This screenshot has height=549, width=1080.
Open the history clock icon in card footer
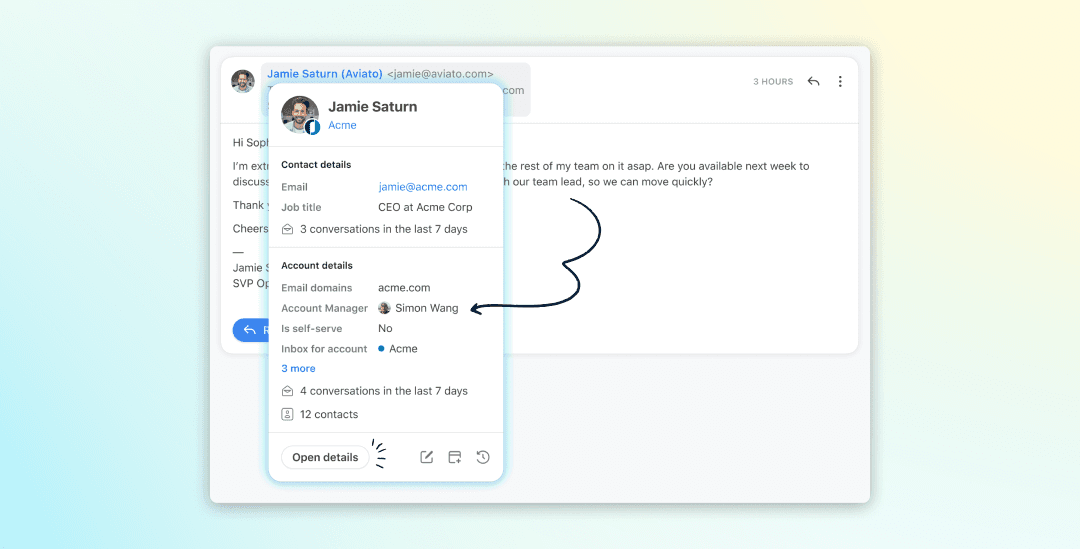tap(483, 457)
